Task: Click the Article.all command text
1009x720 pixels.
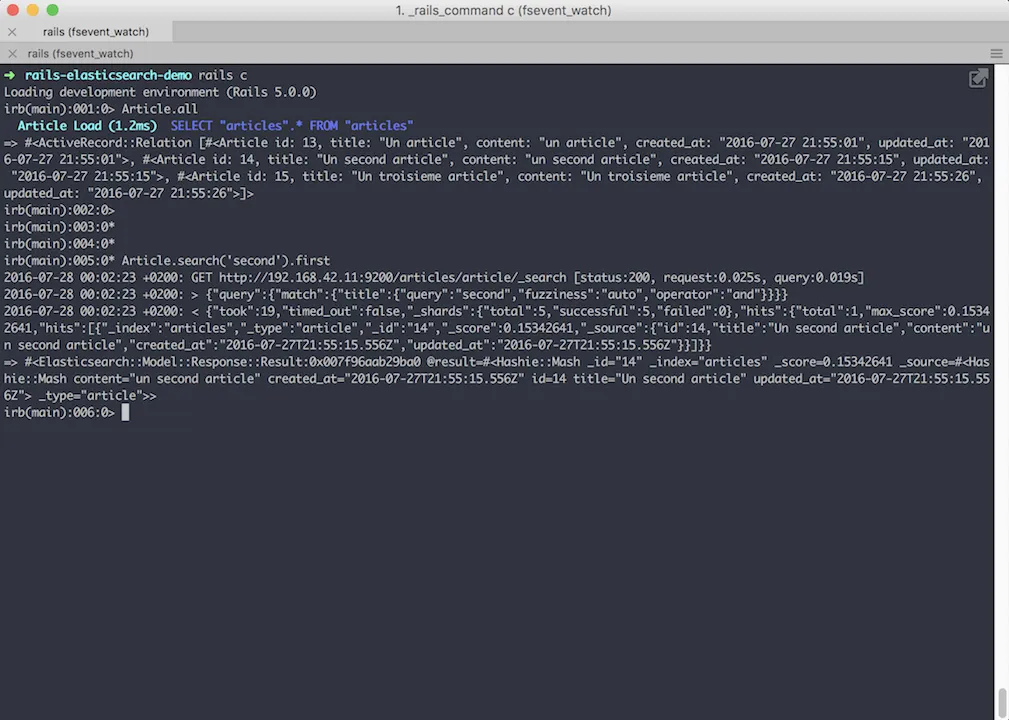Action: [x=160, y=109]
